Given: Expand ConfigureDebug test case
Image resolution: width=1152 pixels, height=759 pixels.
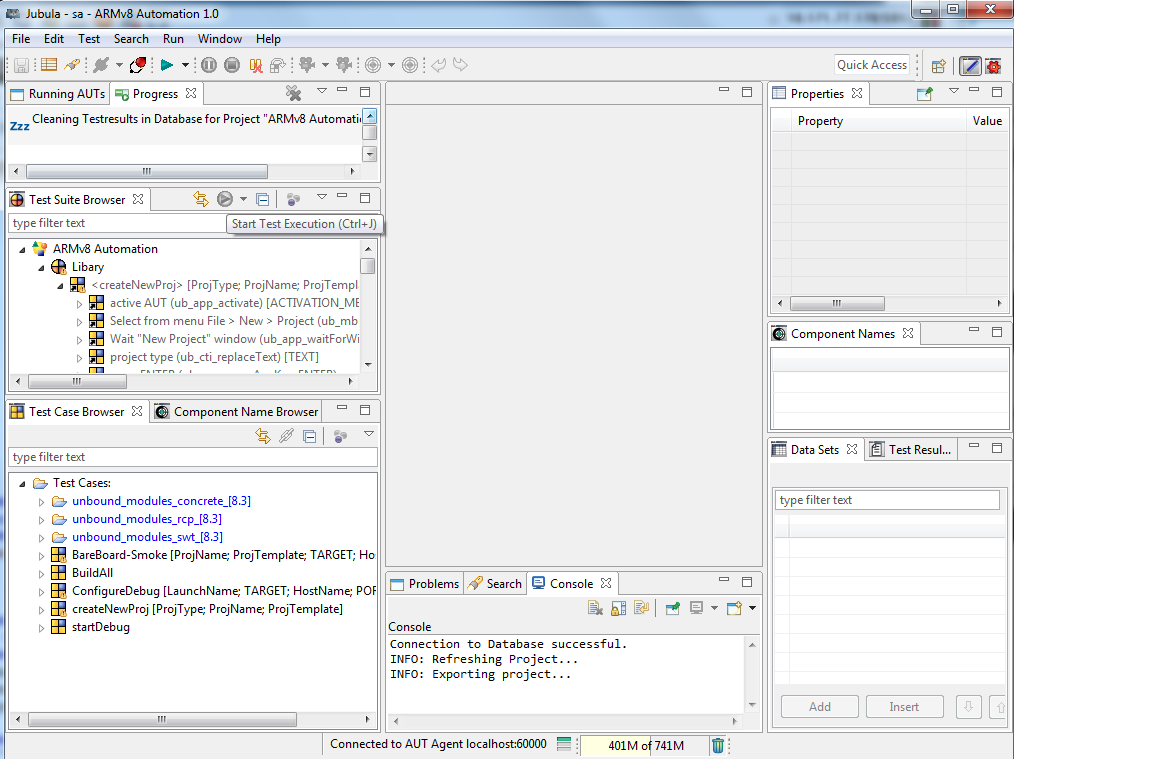Looking at the screenshot, I should pyautogui.click(x=41, y=591).
